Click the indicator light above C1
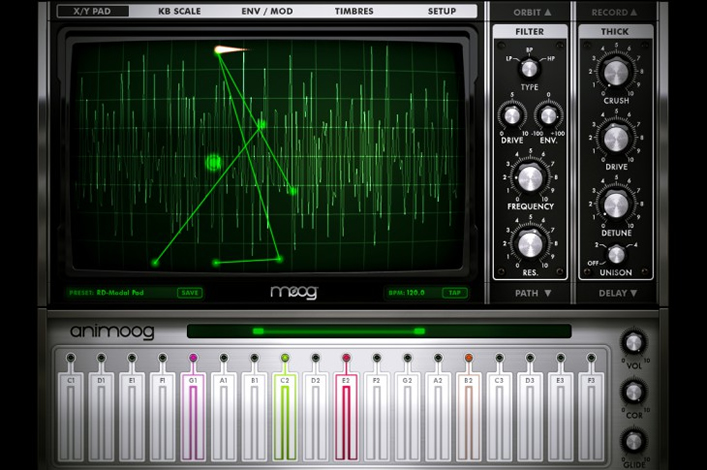 [x=71, y=358]
